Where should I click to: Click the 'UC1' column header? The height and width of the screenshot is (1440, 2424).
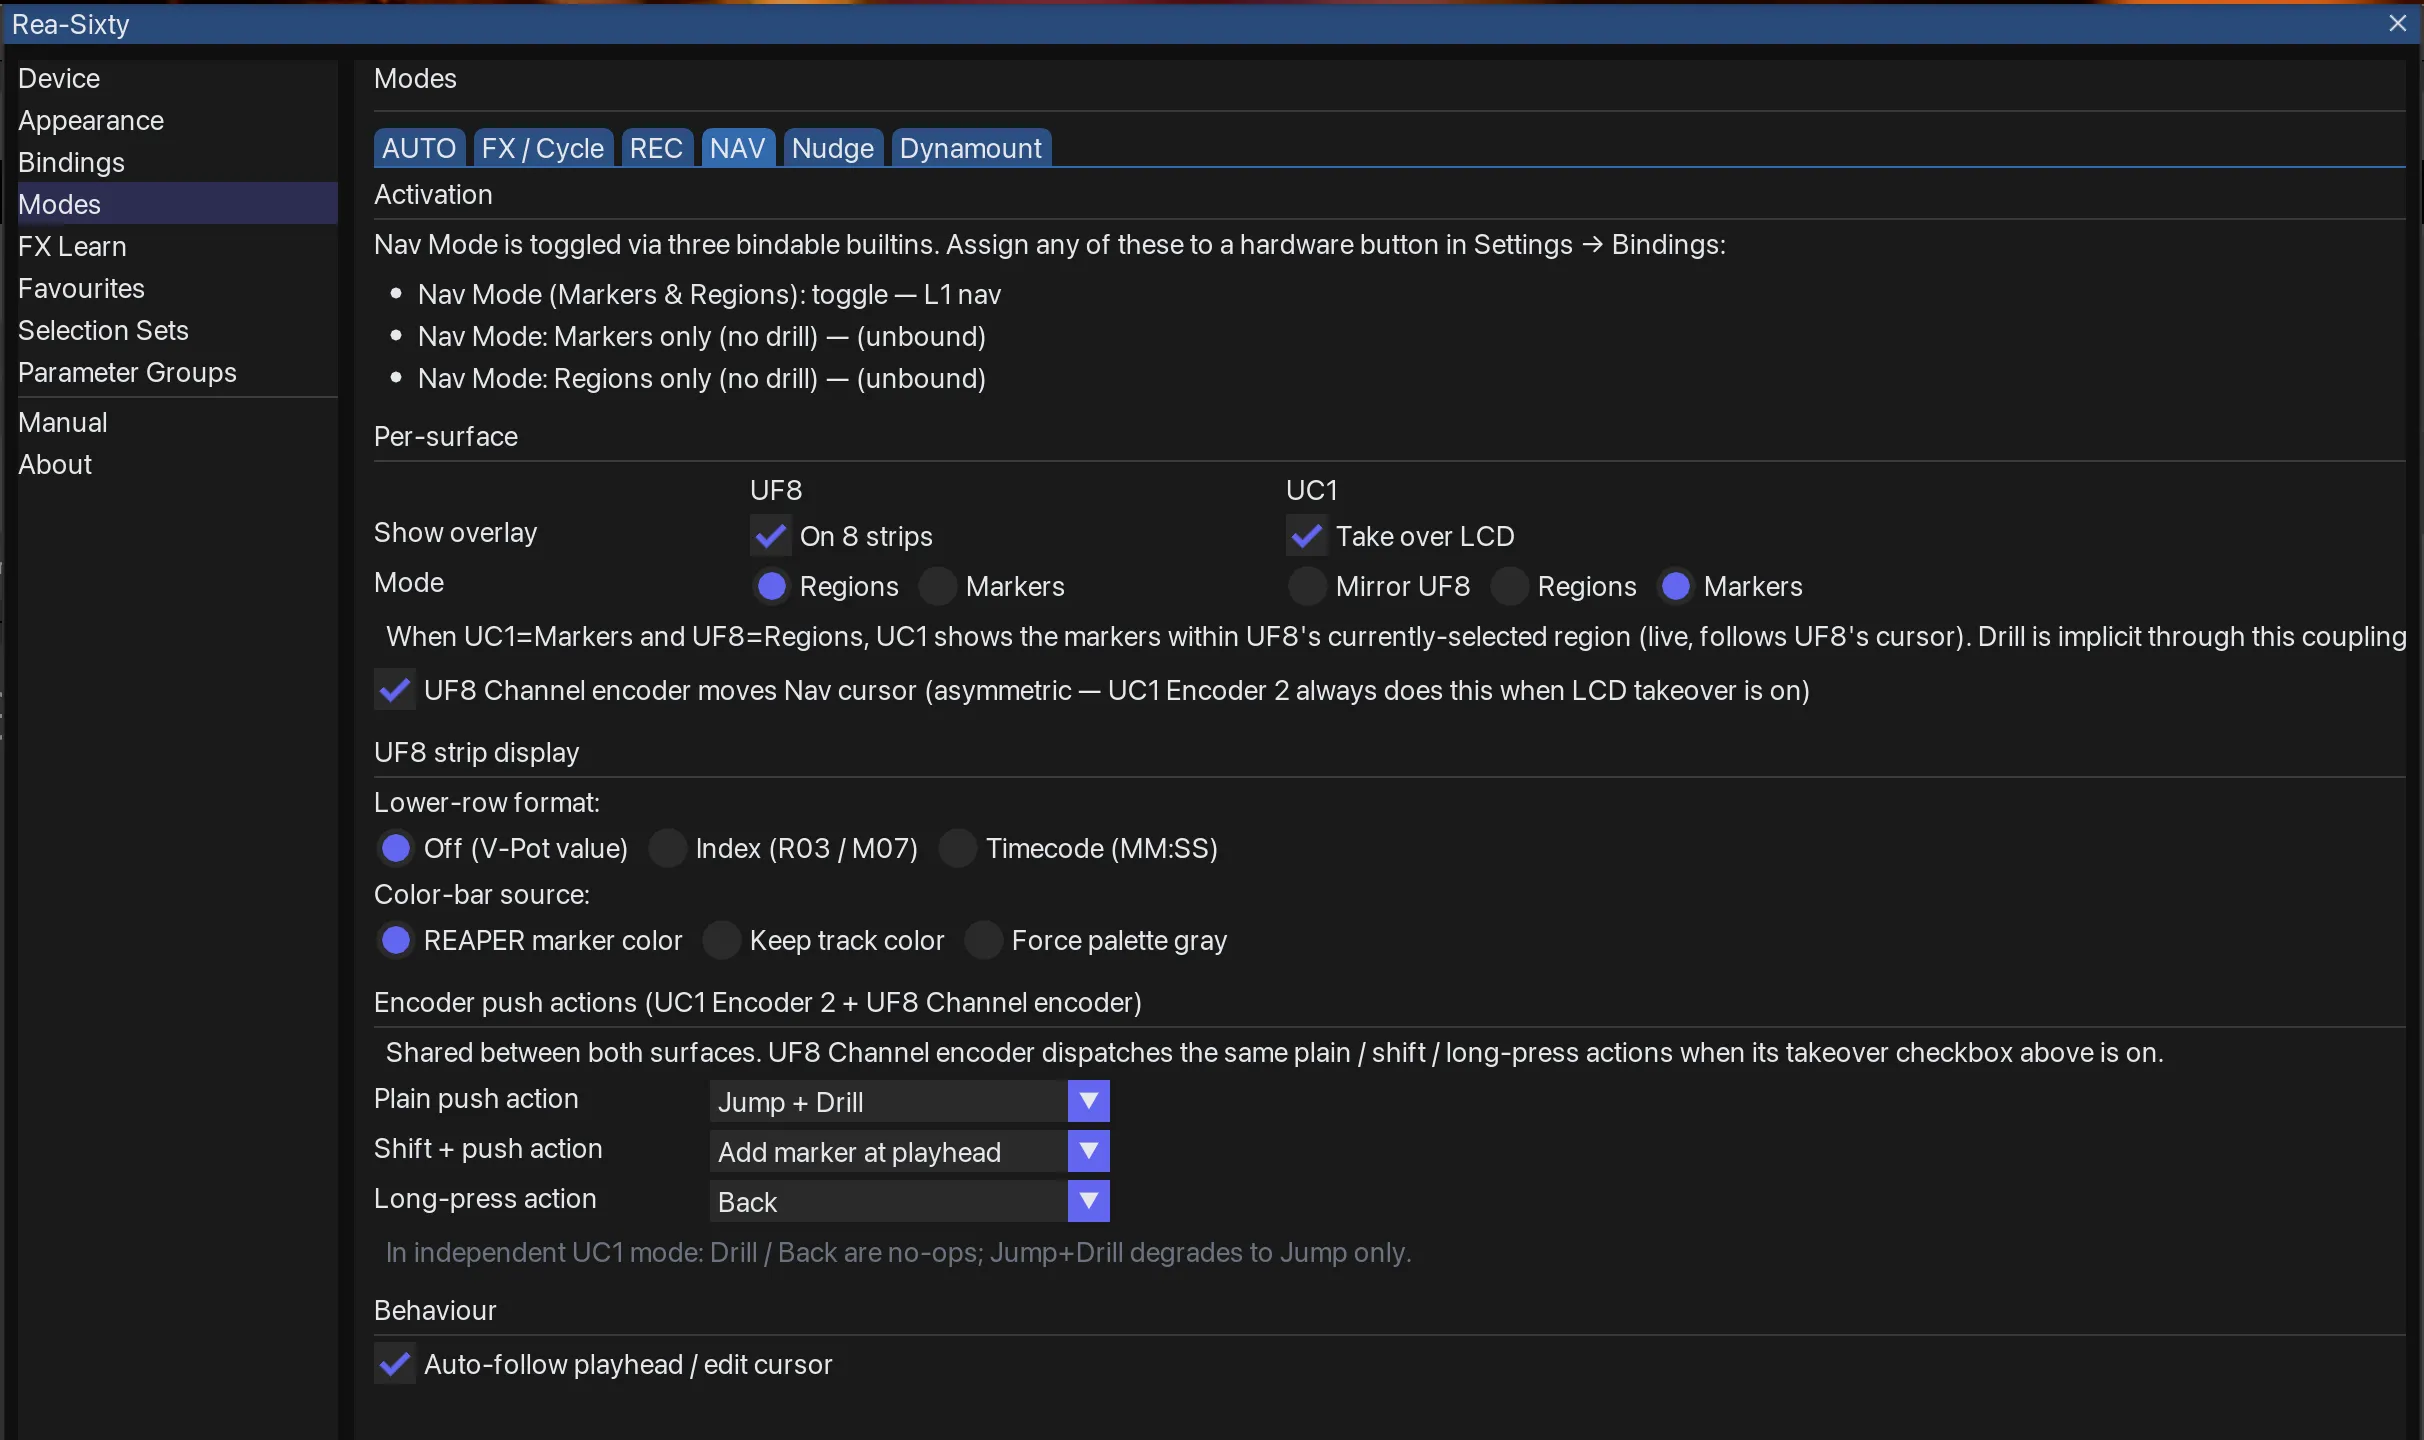click(1312, 490)
